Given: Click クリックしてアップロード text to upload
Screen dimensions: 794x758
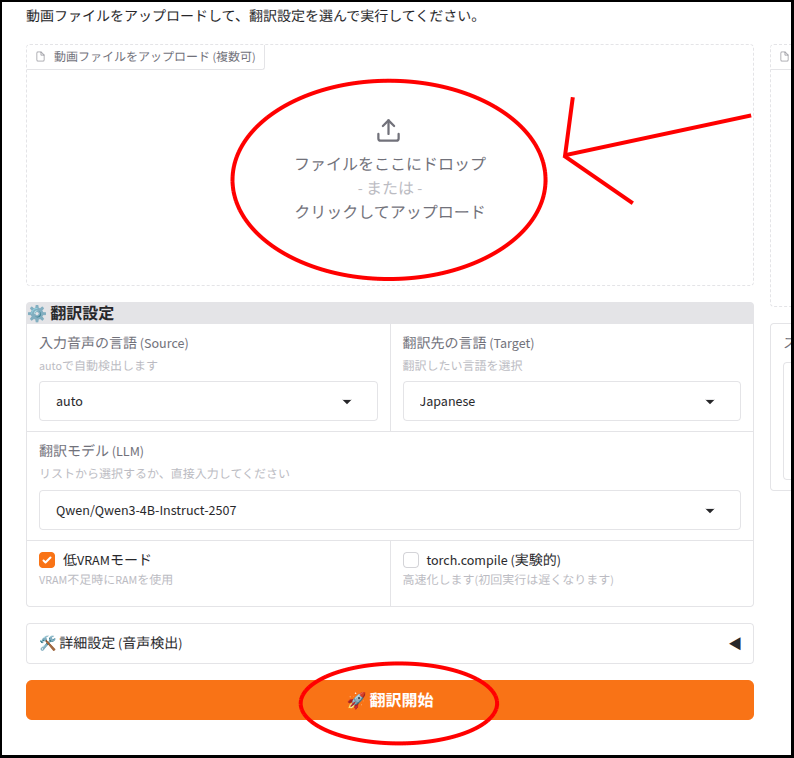Looking at the screenshot, I should click(x=390, y=212).
